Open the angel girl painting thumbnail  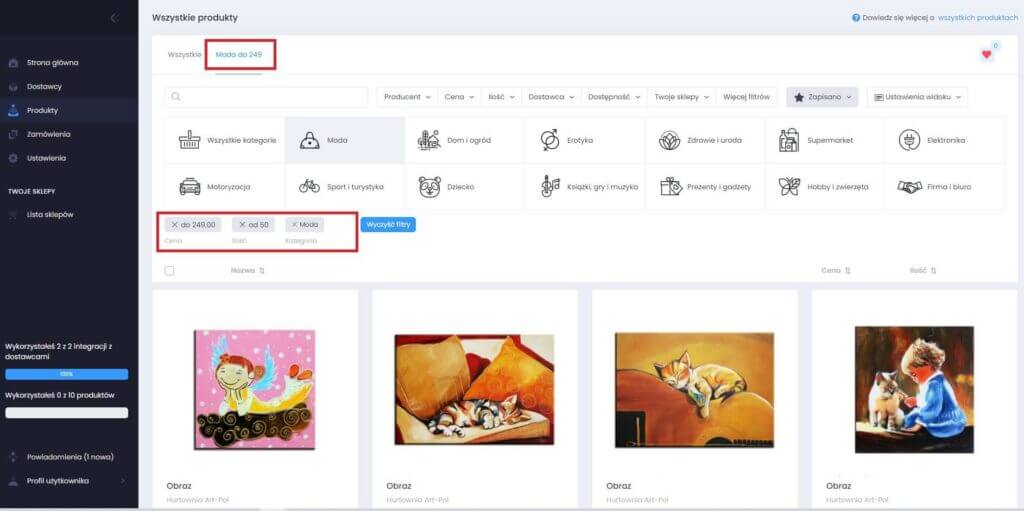(255, 389)
